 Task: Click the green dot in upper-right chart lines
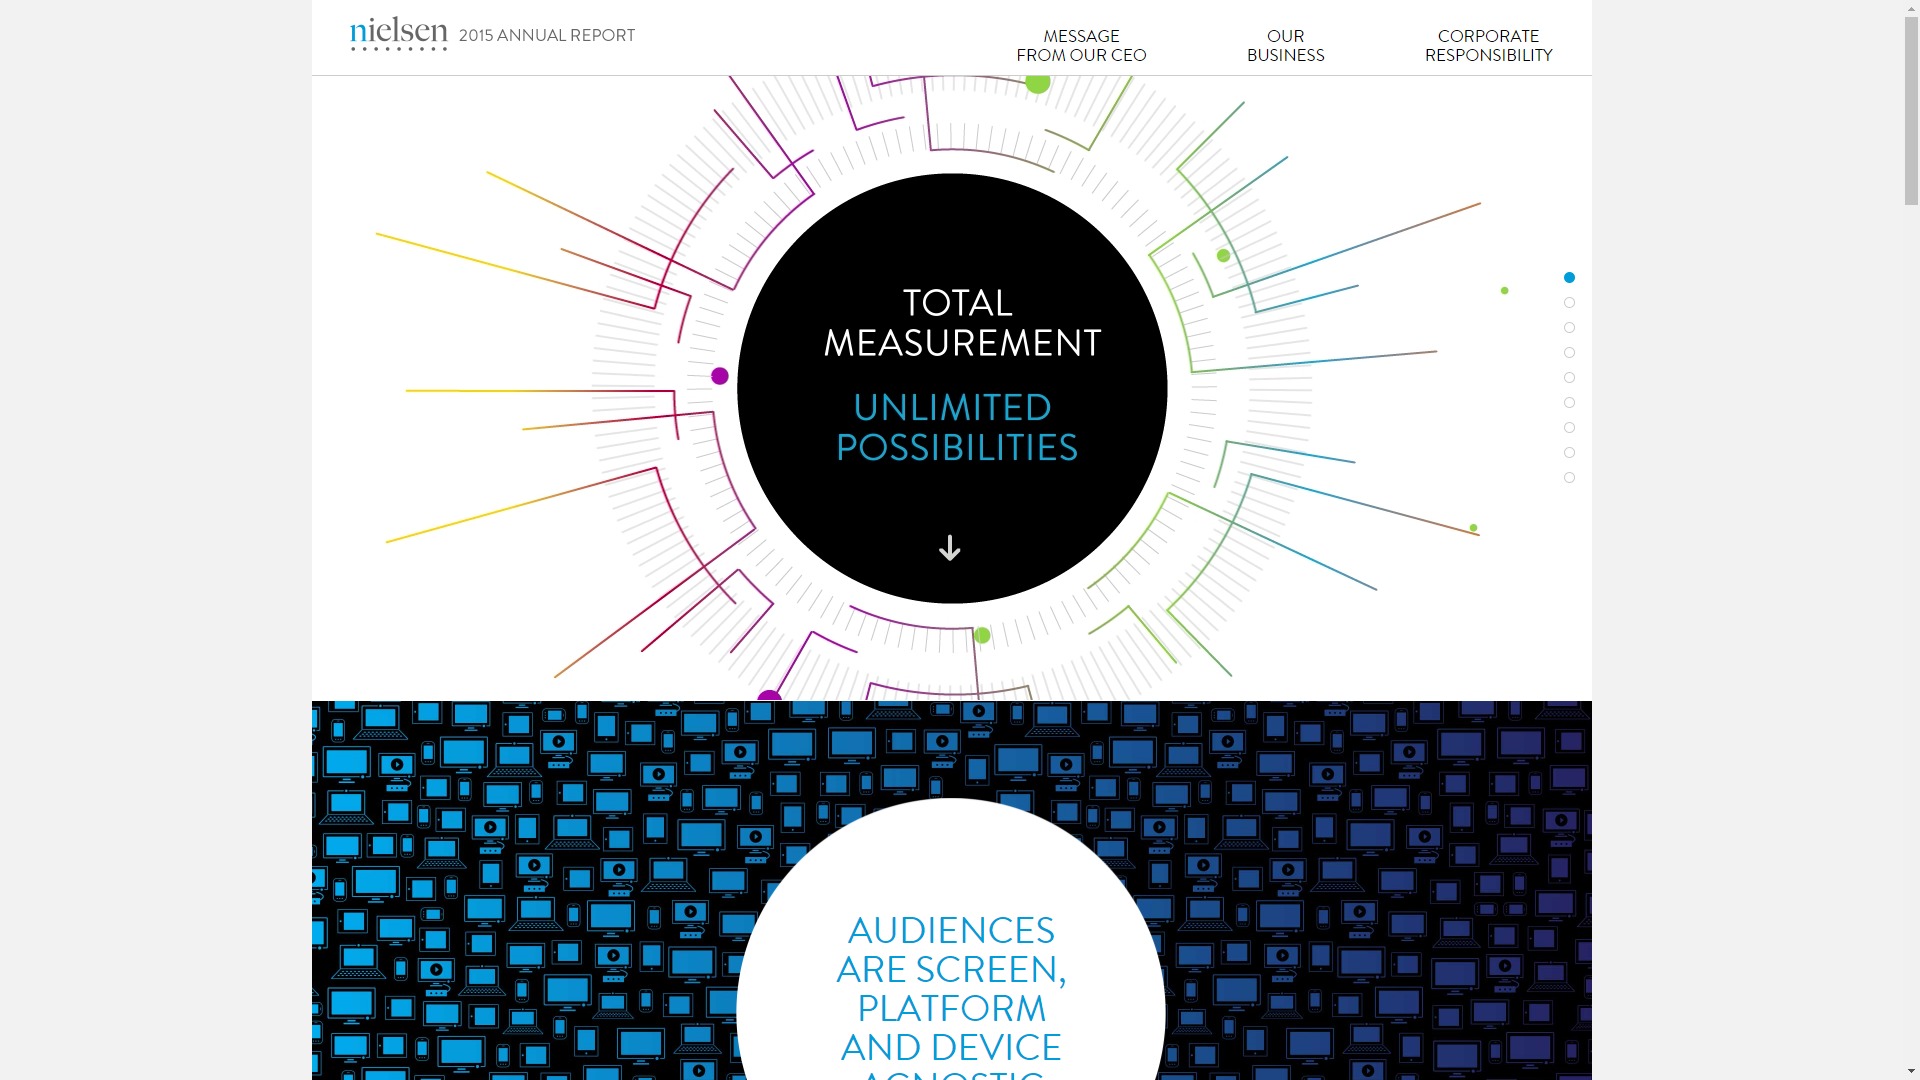(x=1223, y=256)
